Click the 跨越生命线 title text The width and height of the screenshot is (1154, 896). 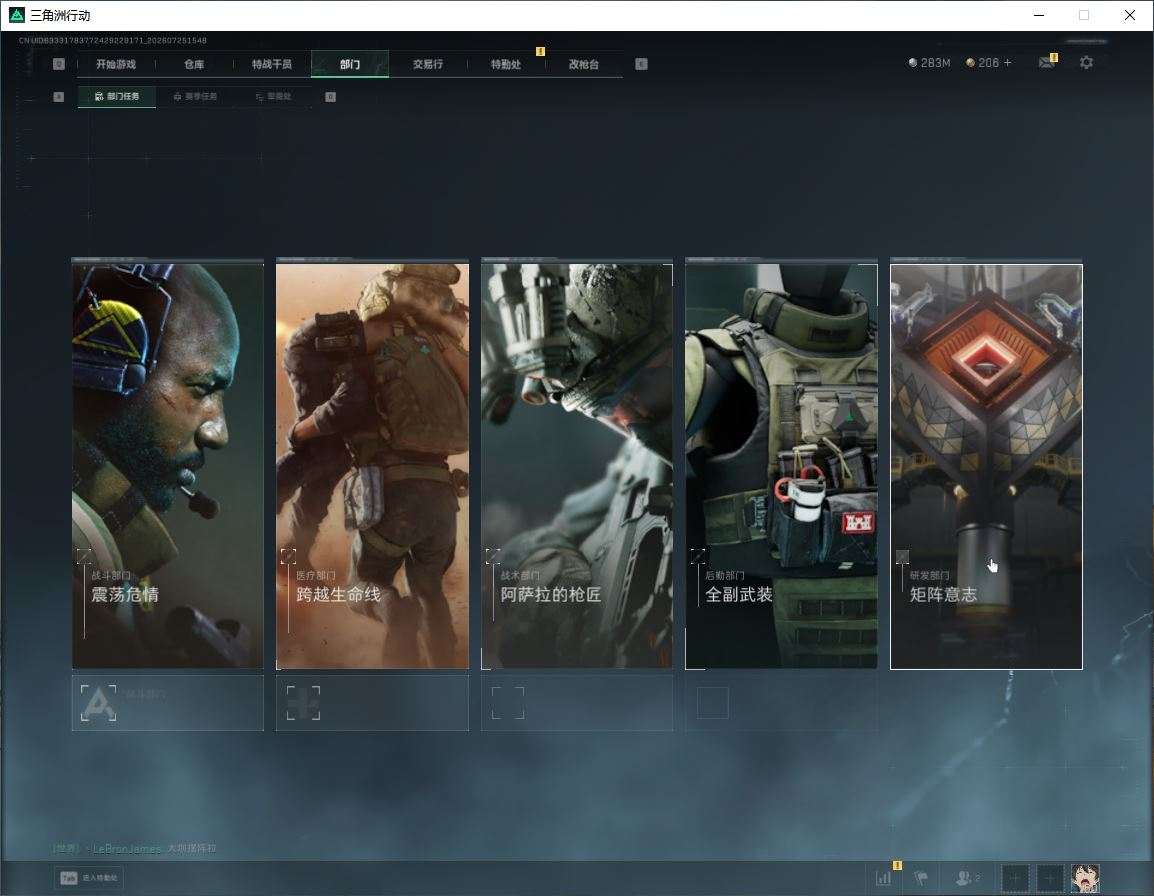pyautogui.click(x=339, y=595)
